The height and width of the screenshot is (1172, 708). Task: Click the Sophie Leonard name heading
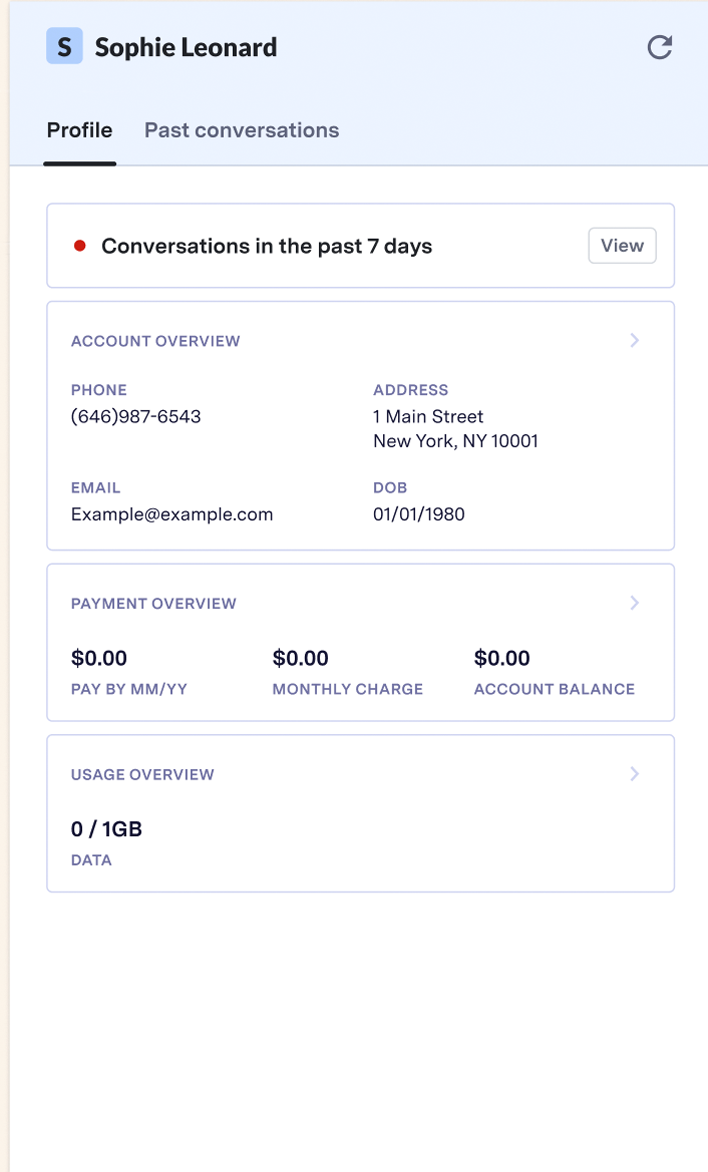point(186,47)
